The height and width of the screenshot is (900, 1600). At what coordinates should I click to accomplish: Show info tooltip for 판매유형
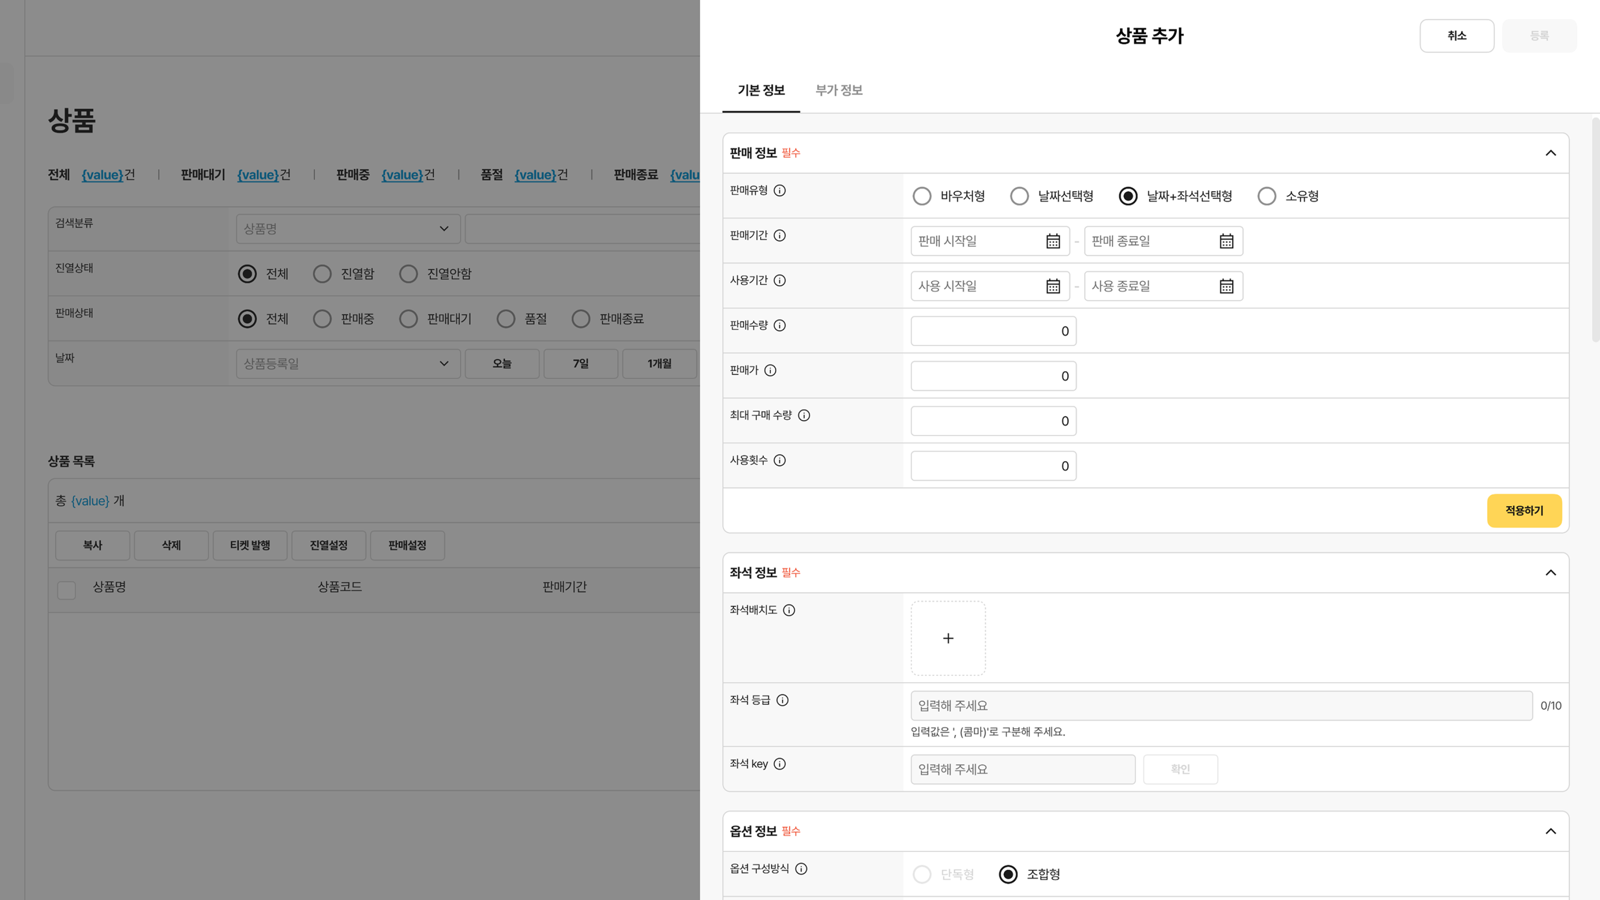click(x=780, y=190)
